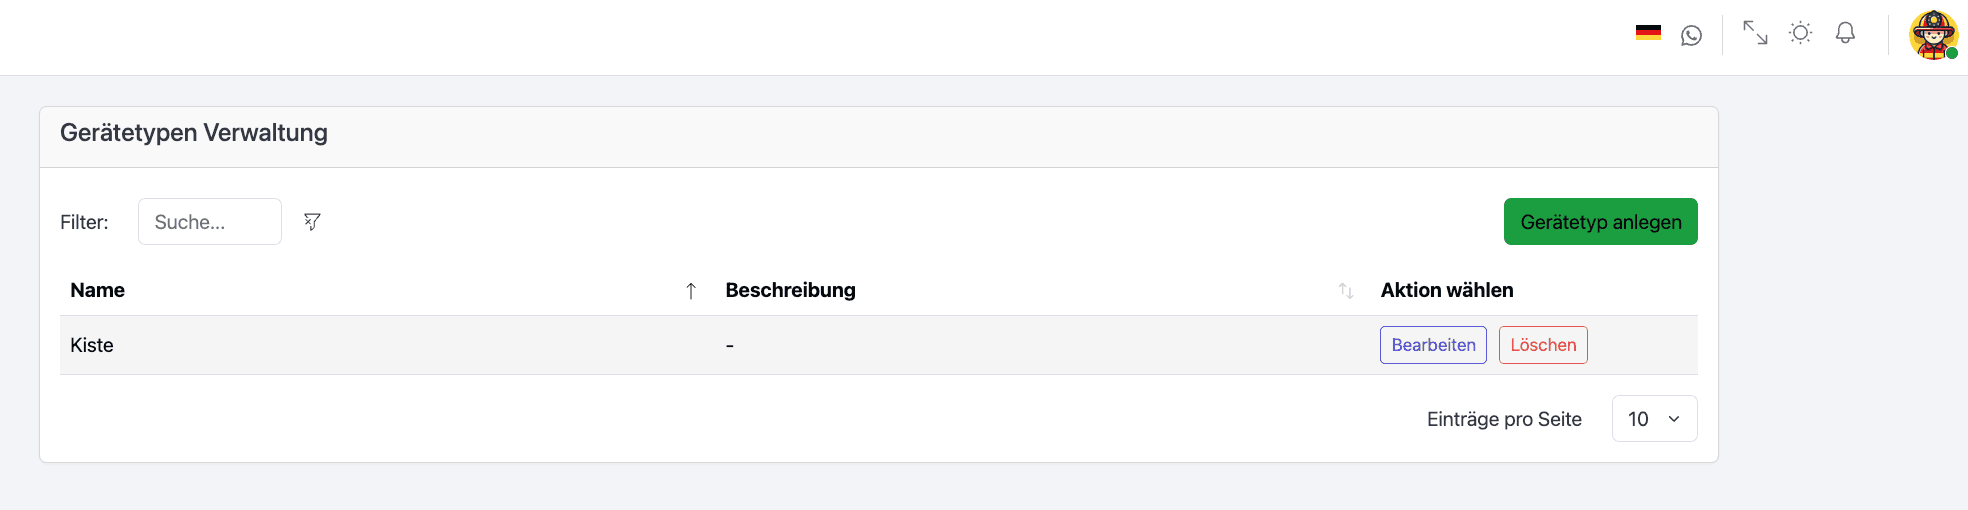Viewport: 1968px width, 510px height.
Task: Click the filter funnel icon beside search
Action: tap(312, 222)
